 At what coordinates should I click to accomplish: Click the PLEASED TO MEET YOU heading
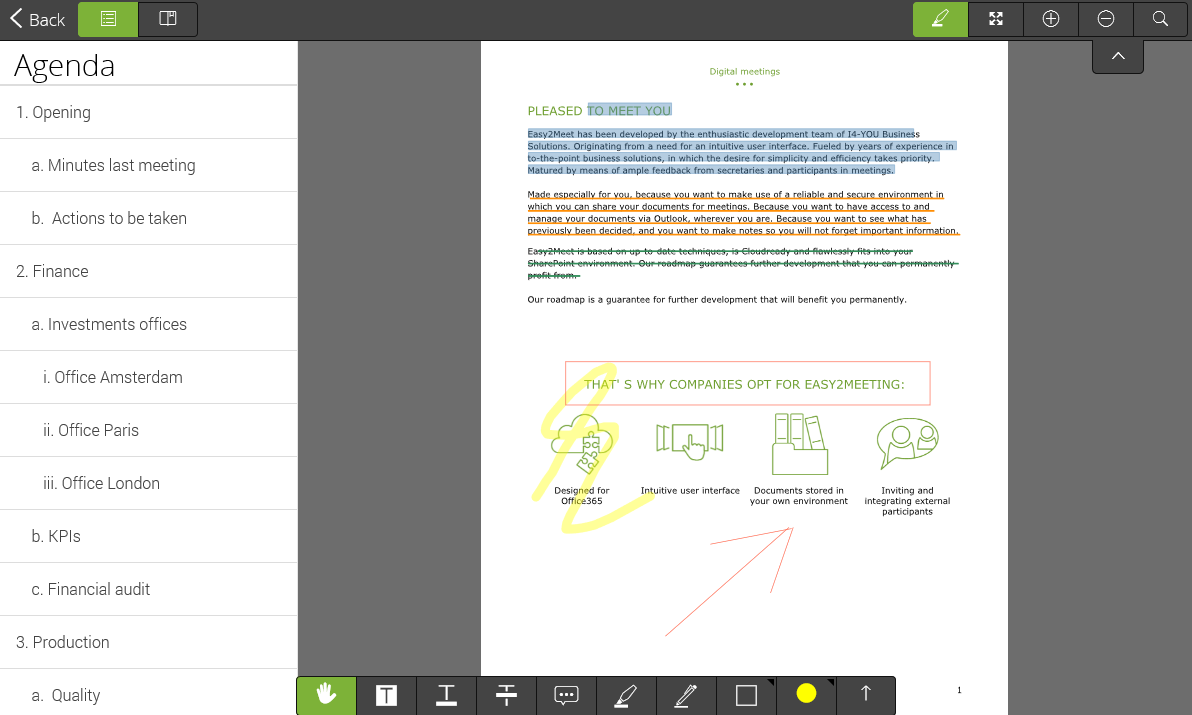(599, 111)
